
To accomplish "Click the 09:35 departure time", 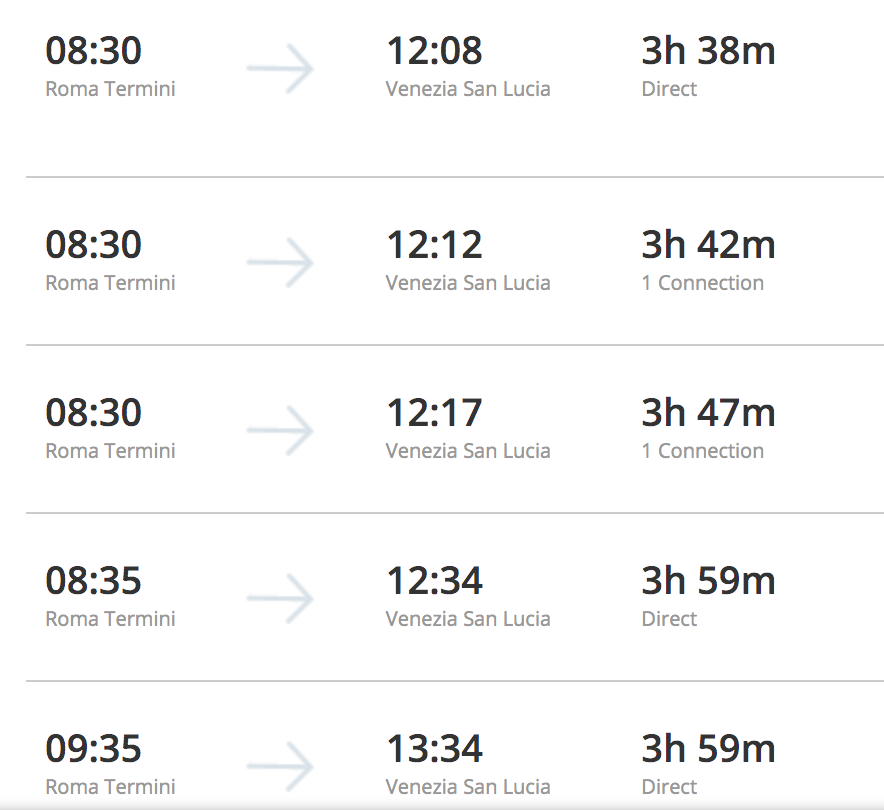I will [93, 749].
